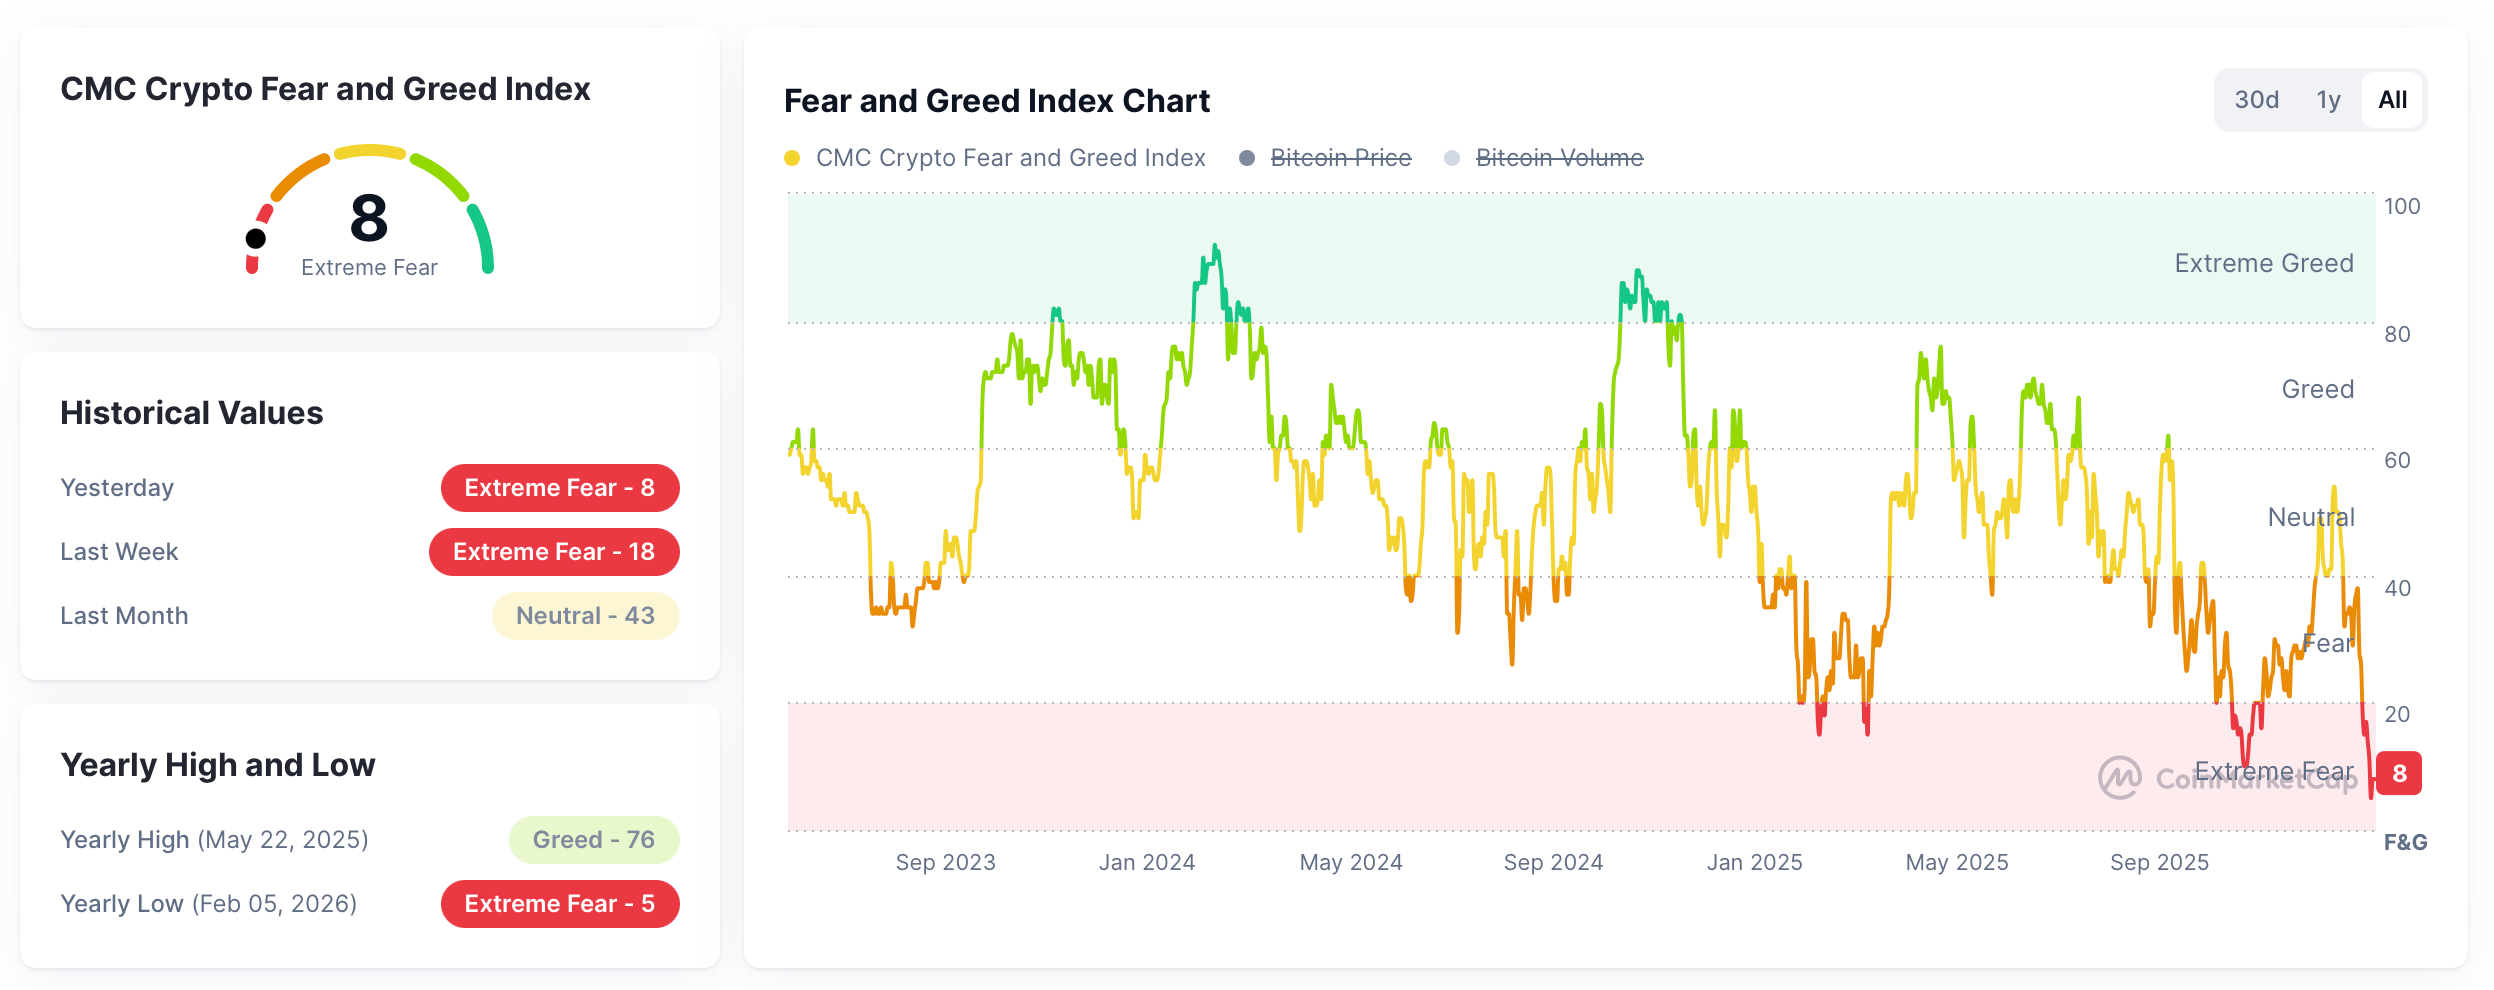Click the Greed - 76 yearly high badge
The height and width of the screenshot is (990, 2494).
click(594, 839)
